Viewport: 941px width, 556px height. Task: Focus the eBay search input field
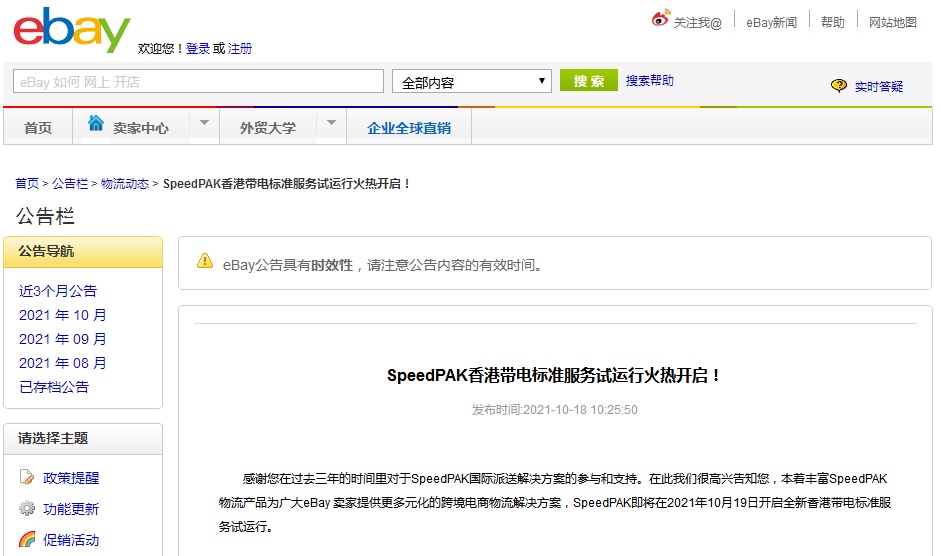[x=198, y=81]
